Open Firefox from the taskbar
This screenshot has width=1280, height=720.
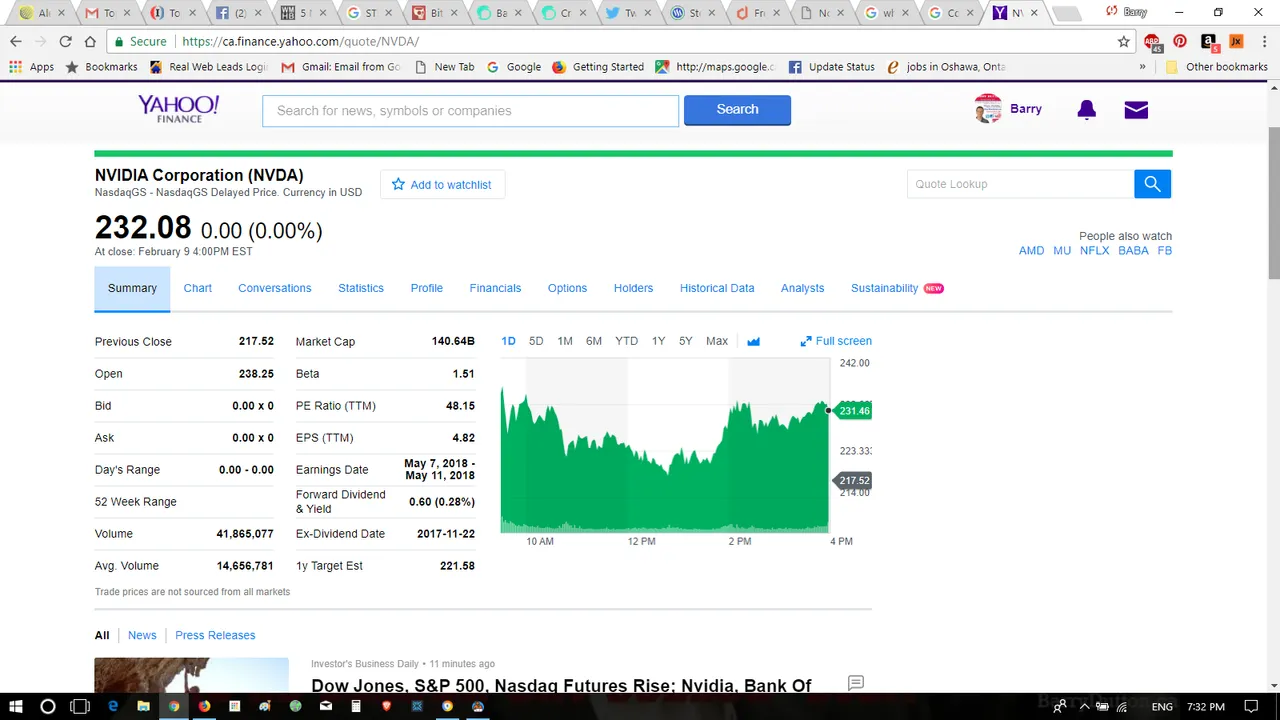click(204, 706)
